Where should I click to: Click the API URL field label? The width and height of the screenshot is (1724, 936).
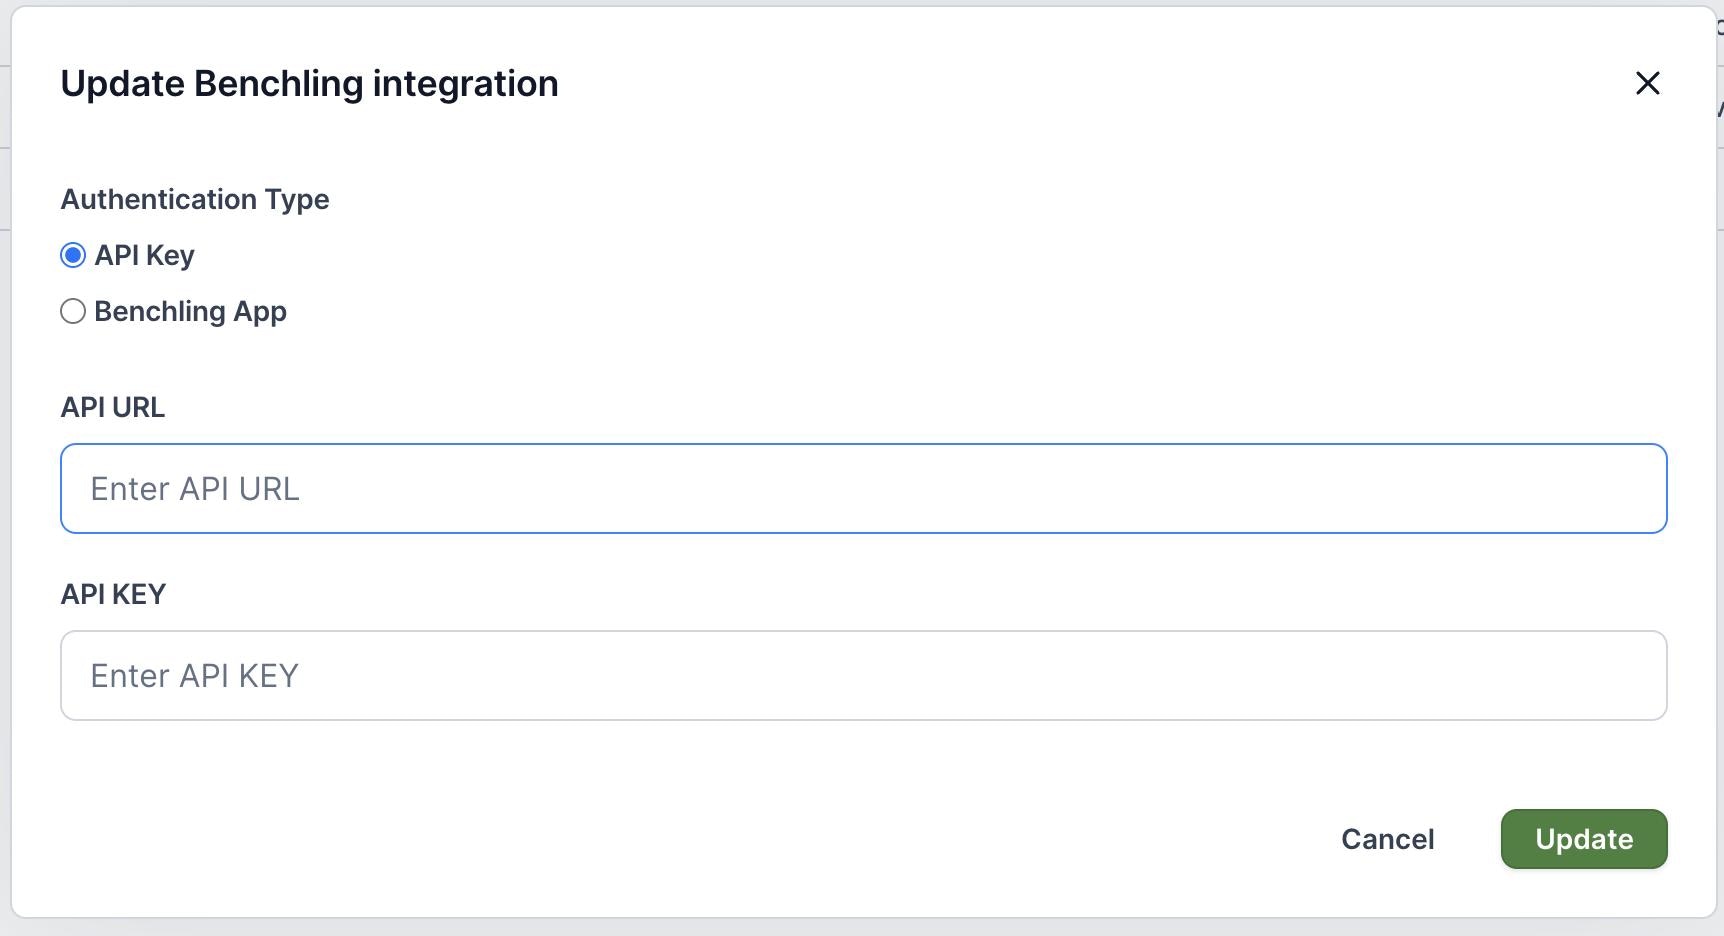113,407
